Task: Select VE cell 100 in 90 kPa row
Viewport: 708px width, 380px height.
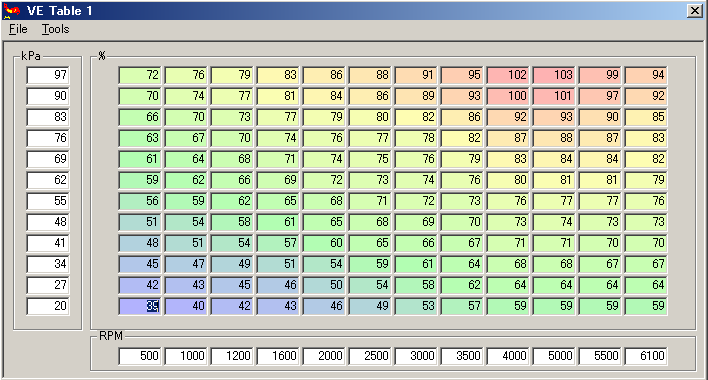Action: pyautogui.click(x=508, y=96)
